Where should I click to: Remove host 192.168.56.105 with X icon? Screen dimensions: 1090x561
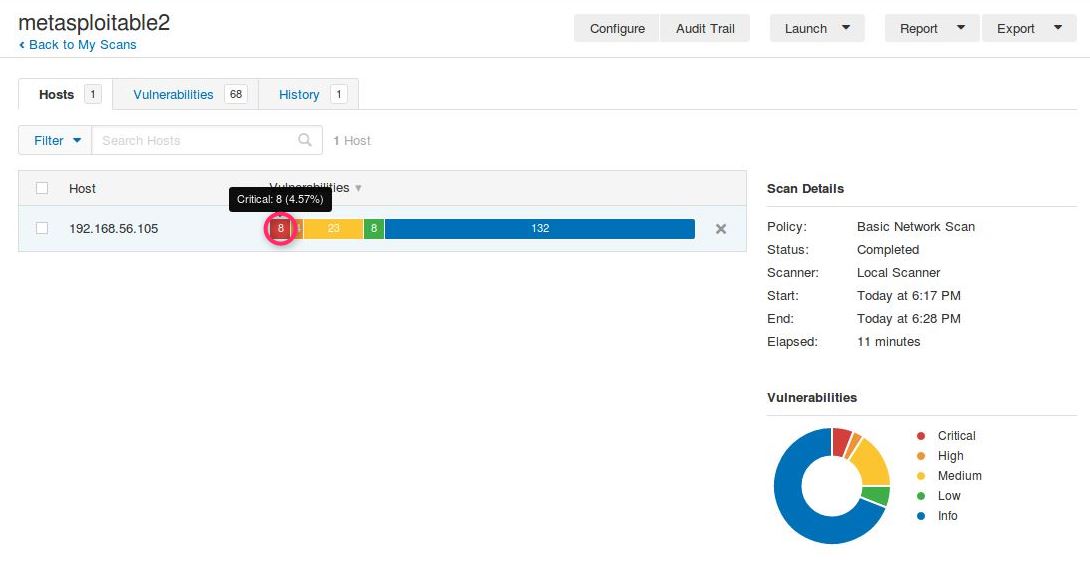[x=721, y=229]
